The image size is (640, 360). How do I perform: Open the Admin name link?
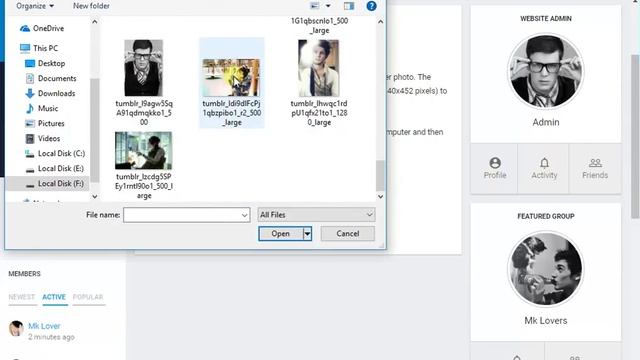546,122
